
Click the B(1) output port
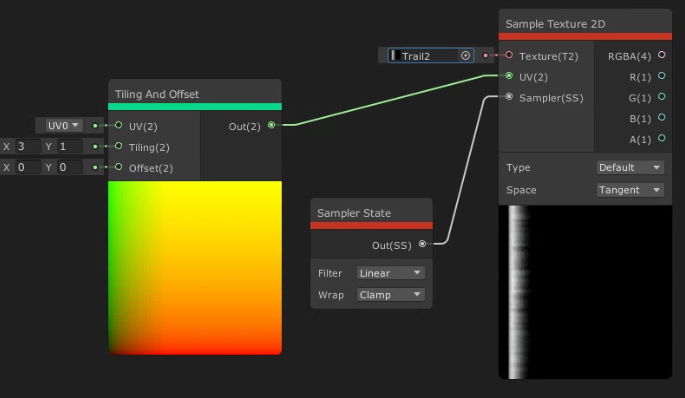click(x=661, y=118)
